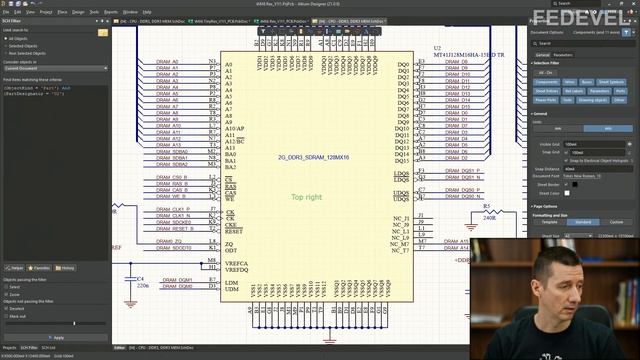Select Non Selected Objects radio option
Screen dimensions: 640x360
point(6,53)
